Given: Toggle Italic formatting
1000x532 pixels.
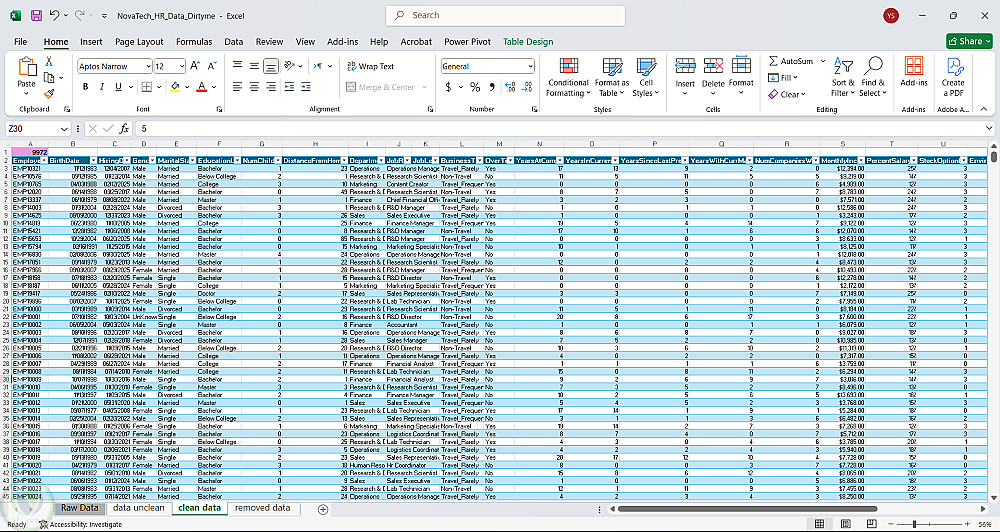Looking at the screenshot, I should 101,87.
